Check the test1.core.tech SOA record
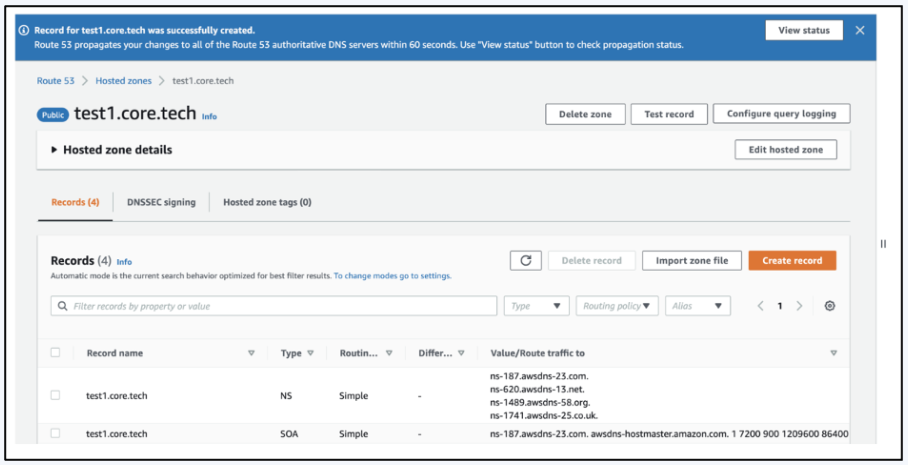Screen dimensions: 908x465 [x=55, y=433]
